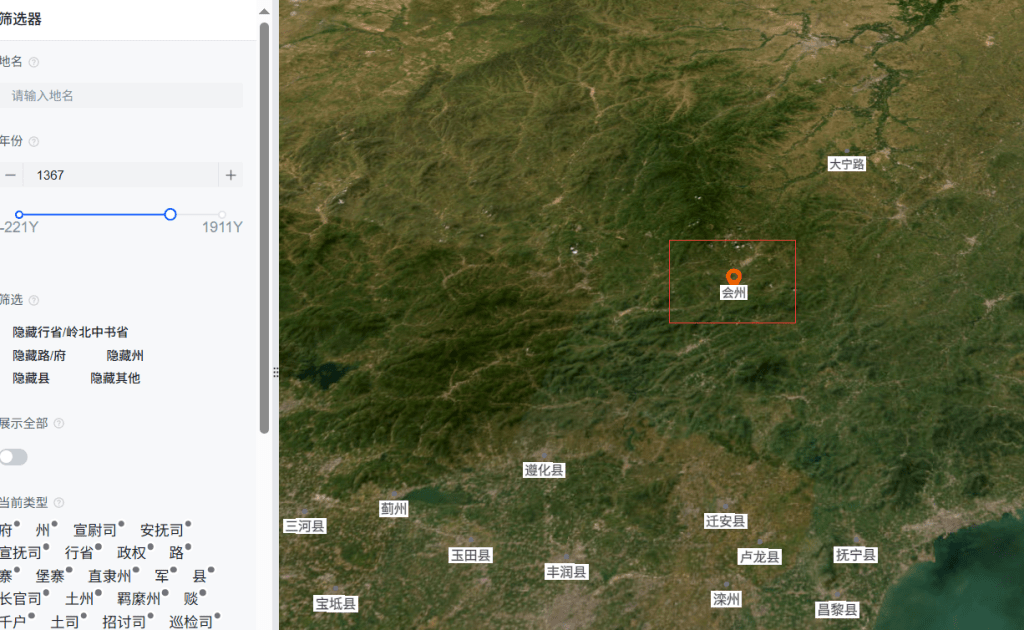Click the help icon next to 地名
This screenshot has height=630, width=1024.
34,62
